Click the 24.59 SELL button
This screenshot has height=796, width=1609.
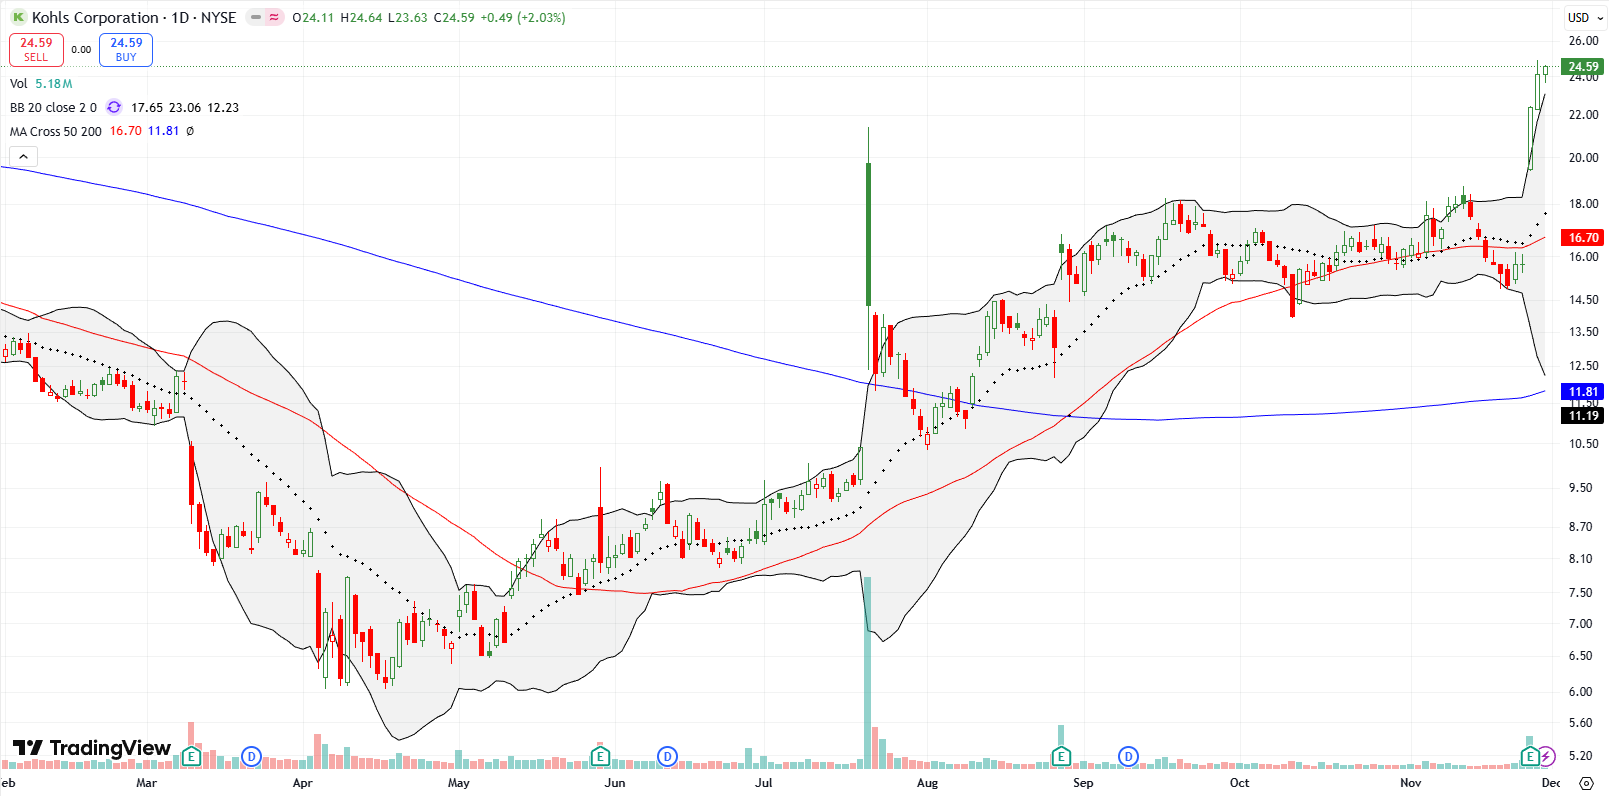[x=36, y=49]
